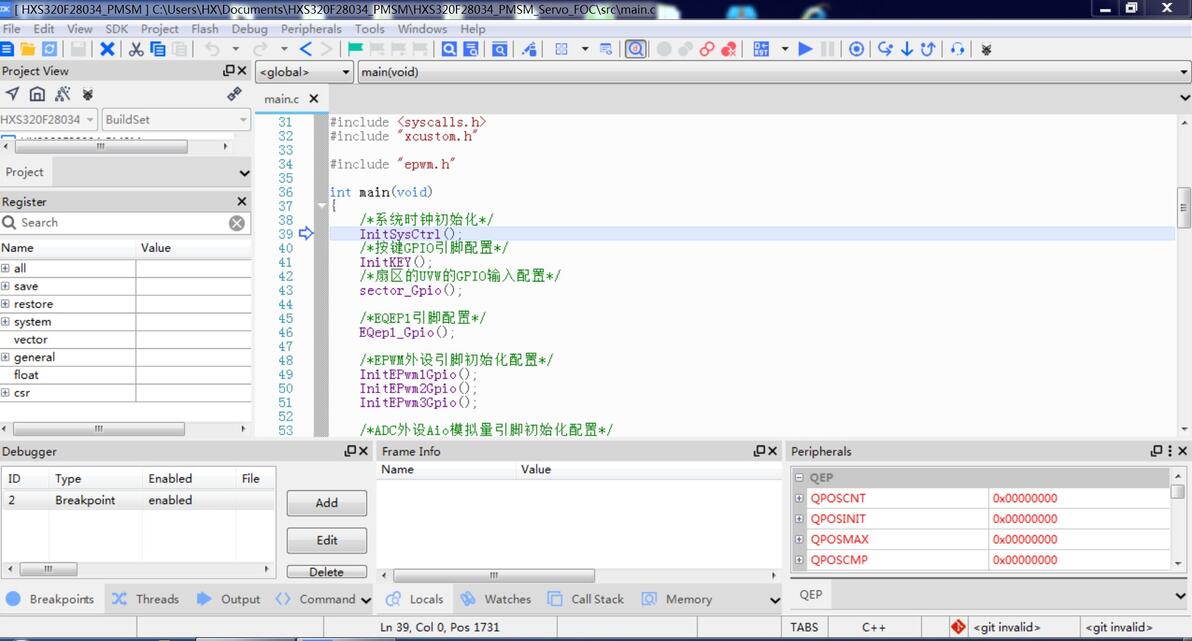Expand the 'all' register group
Viewport: 1192px width, 641px height.
pos(5,268)
